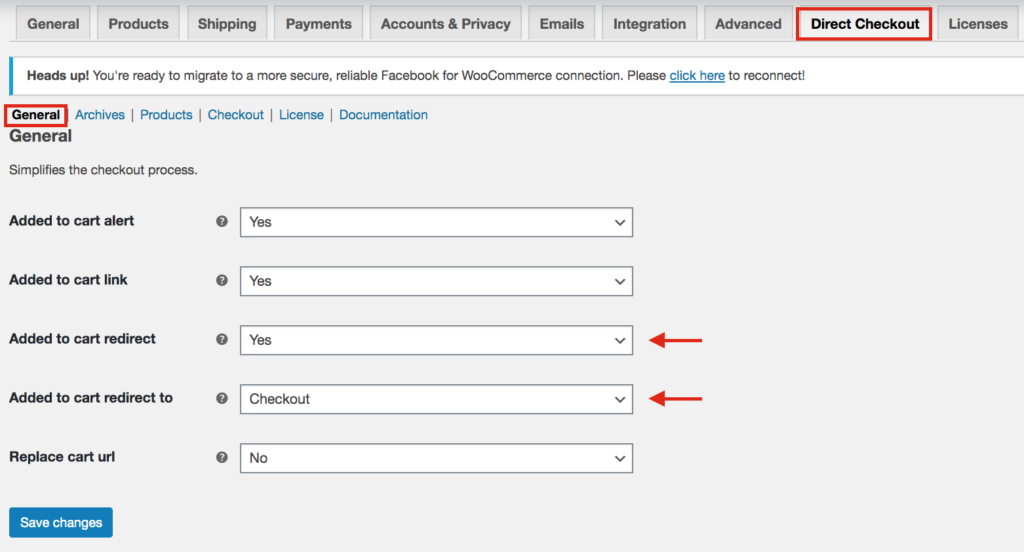
Task: Open the Added to cart alert dropdown
Action: point(436,222)
